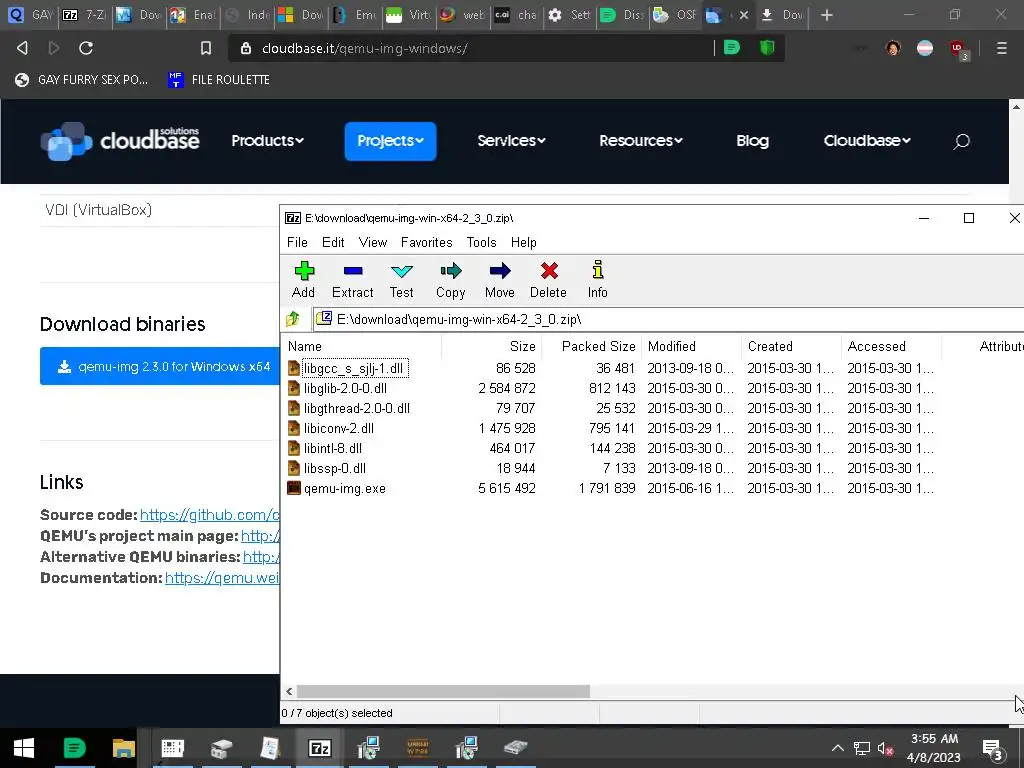Click the muted volume tray icon

pos(886,748)
